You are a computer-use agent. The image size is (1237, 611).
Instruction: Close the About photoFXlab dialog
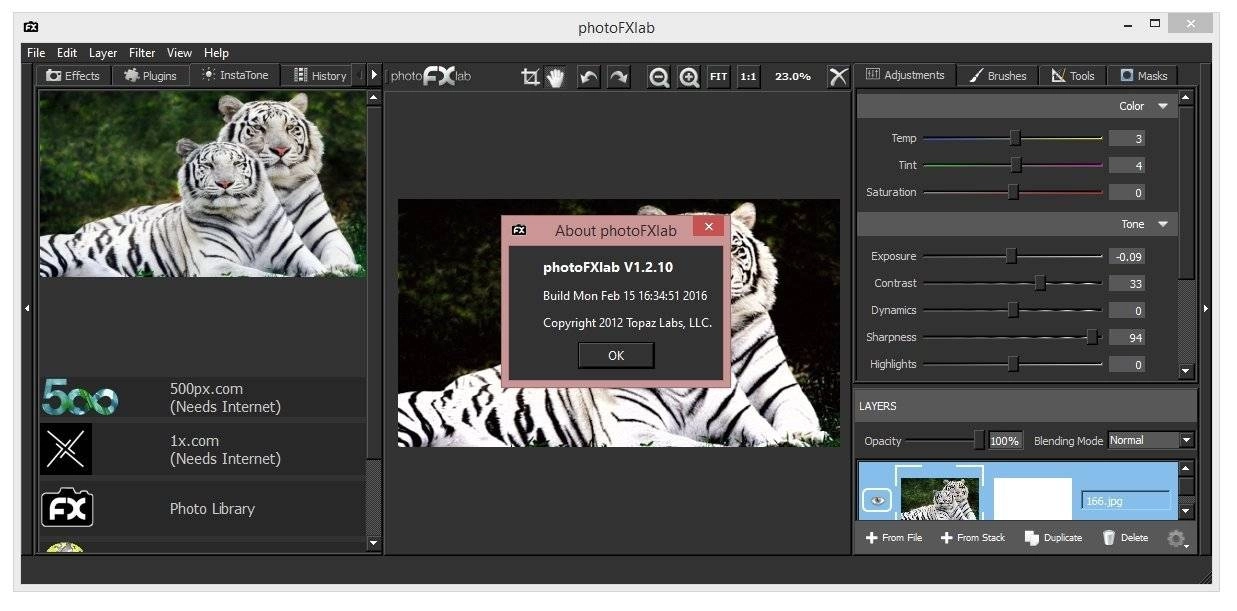point(709,227)
